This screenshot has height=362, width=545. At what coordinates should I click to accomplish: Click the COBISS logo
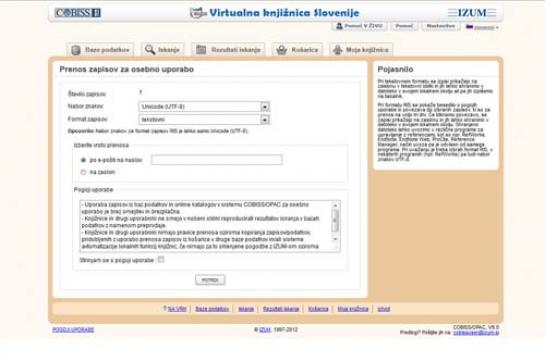78,13
